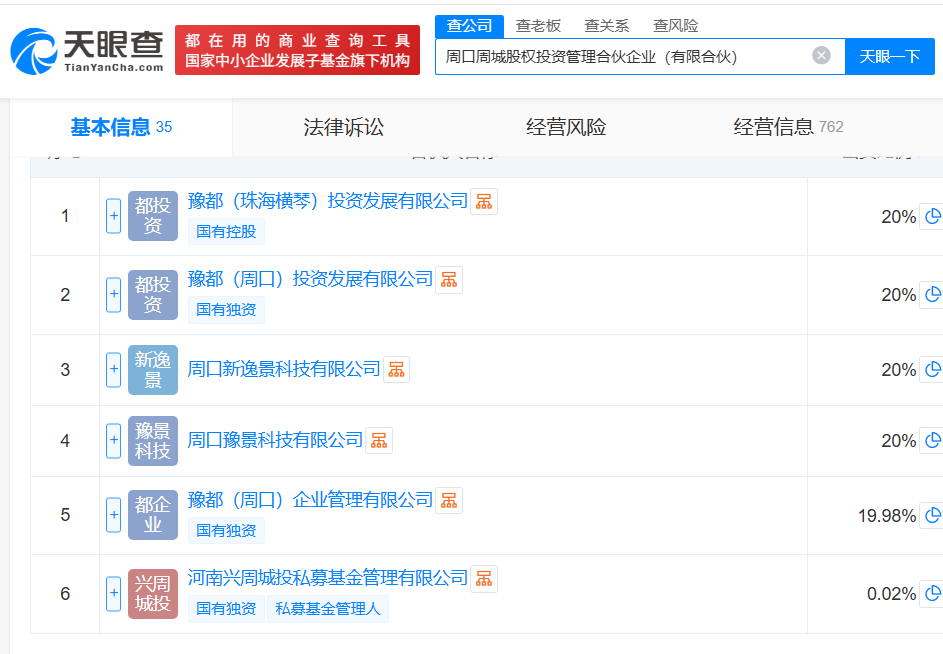Expand row of 豫都（周口）投资发展有限公司

(x=114, y=295)
